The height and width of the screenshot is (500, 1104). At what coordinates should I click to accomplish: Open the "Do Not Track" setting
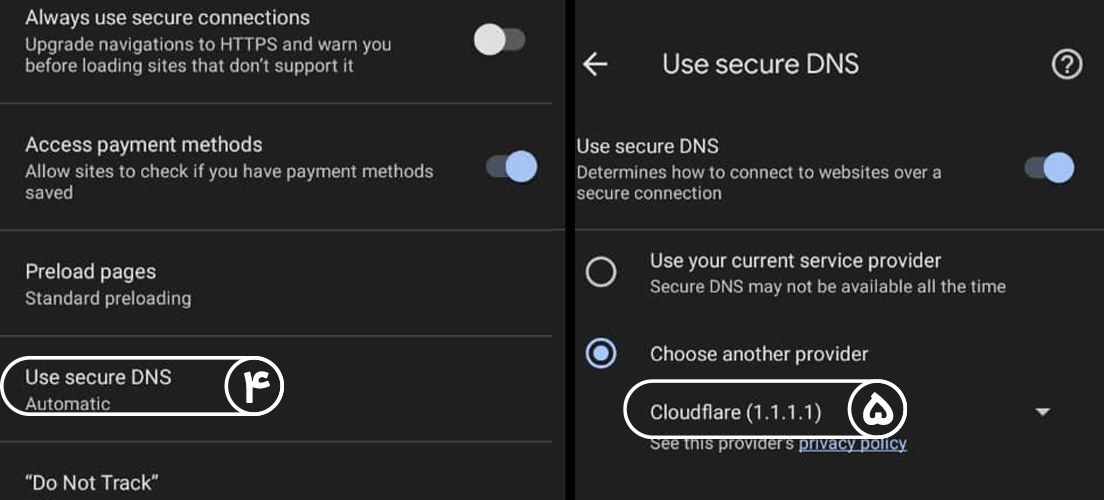tap(92, 482)
